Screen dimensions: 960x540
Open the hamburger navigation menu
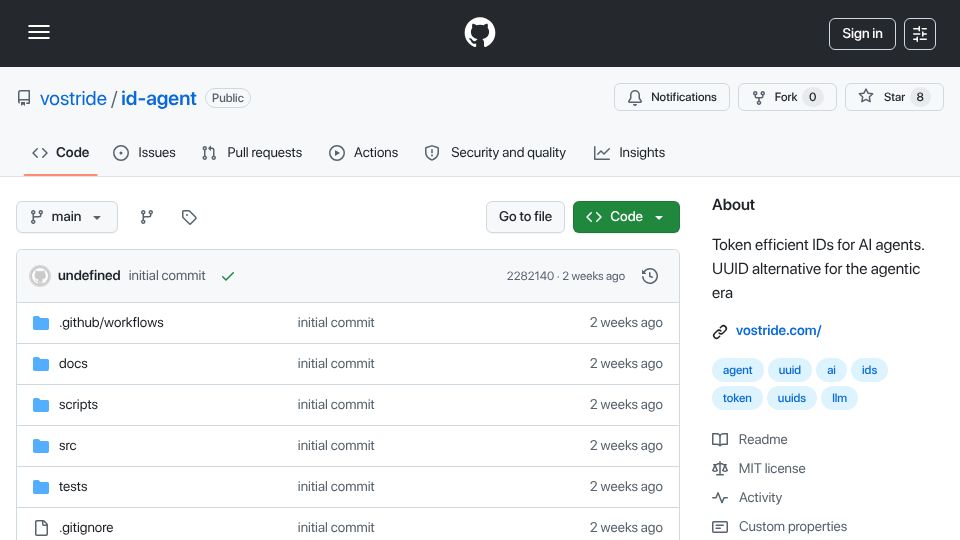coord(39,32)
